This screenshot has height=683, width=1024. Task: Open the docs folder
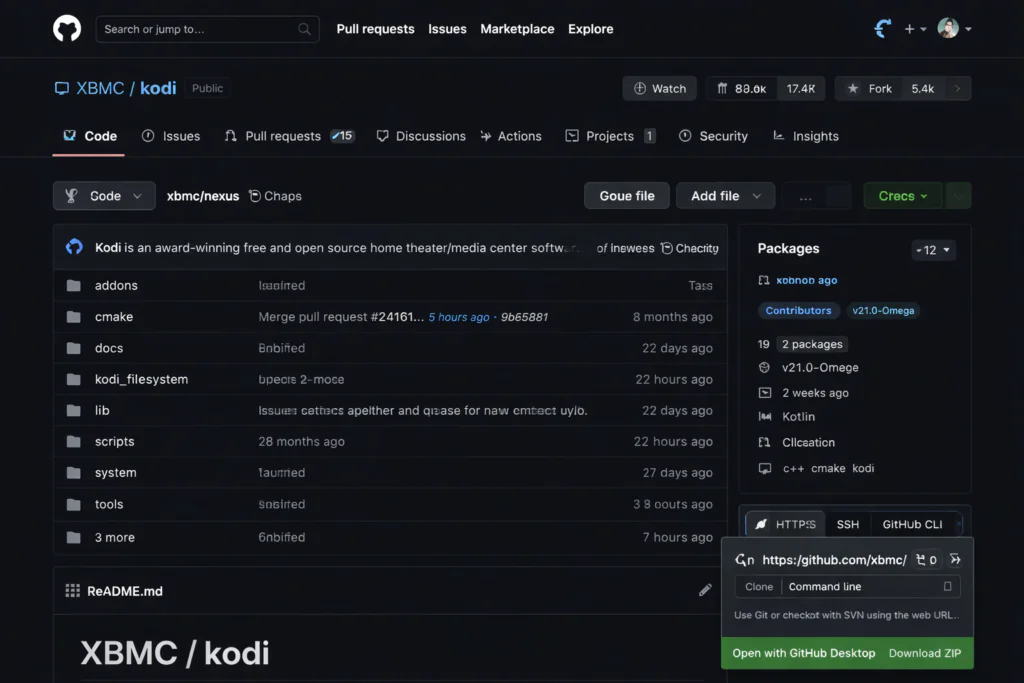click(x=108, y=348)
